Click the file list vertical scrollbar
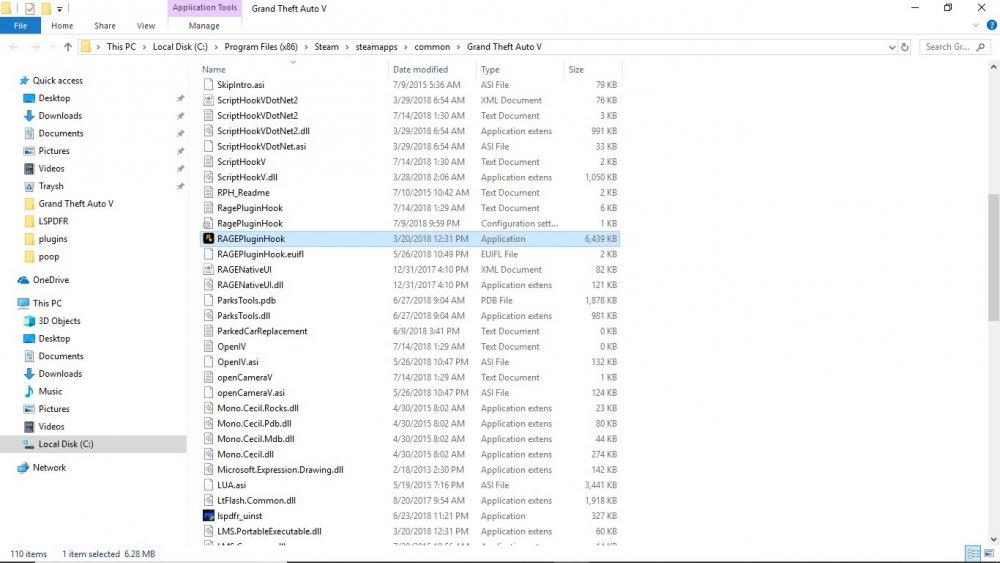Viewport: 1000px width, 563px height. 994,257
